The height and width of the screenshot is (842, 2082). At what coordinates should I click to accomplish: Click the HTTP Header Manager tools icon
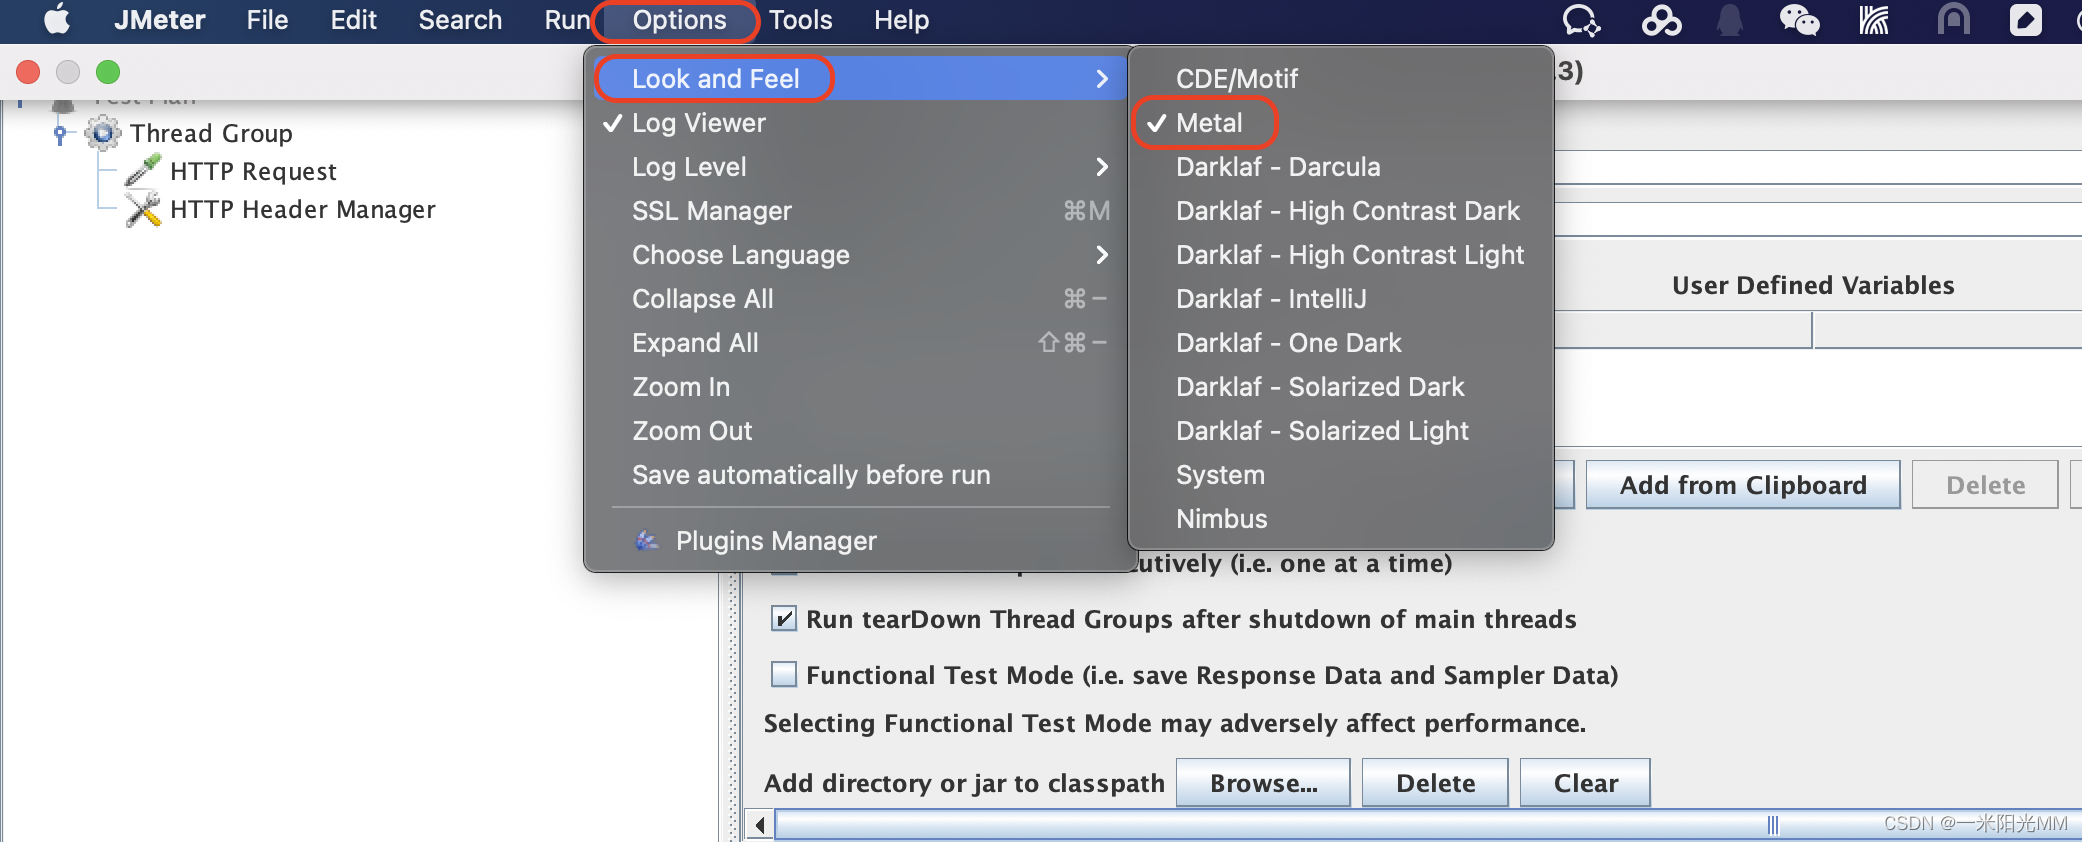point(143,209)
